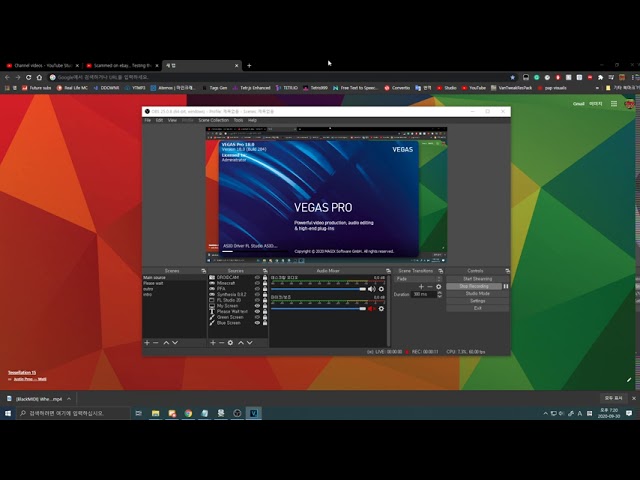Open the Fade transition dropdown
This screenshot has width=640, height=480.
pyautogui.click(x=418, y=279)
